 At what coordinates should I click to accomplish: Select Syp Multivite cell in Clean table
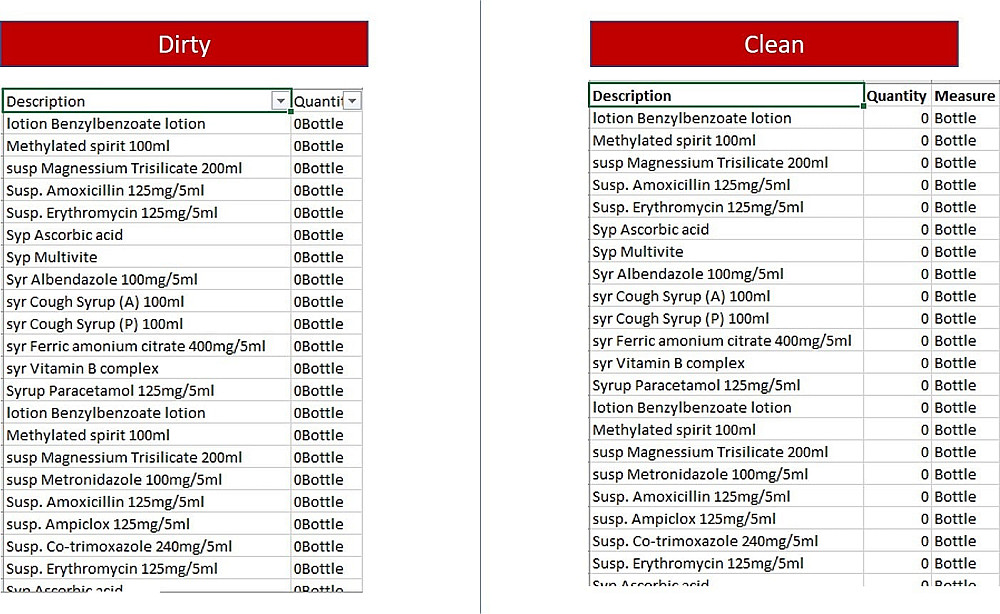click(725, 252)
